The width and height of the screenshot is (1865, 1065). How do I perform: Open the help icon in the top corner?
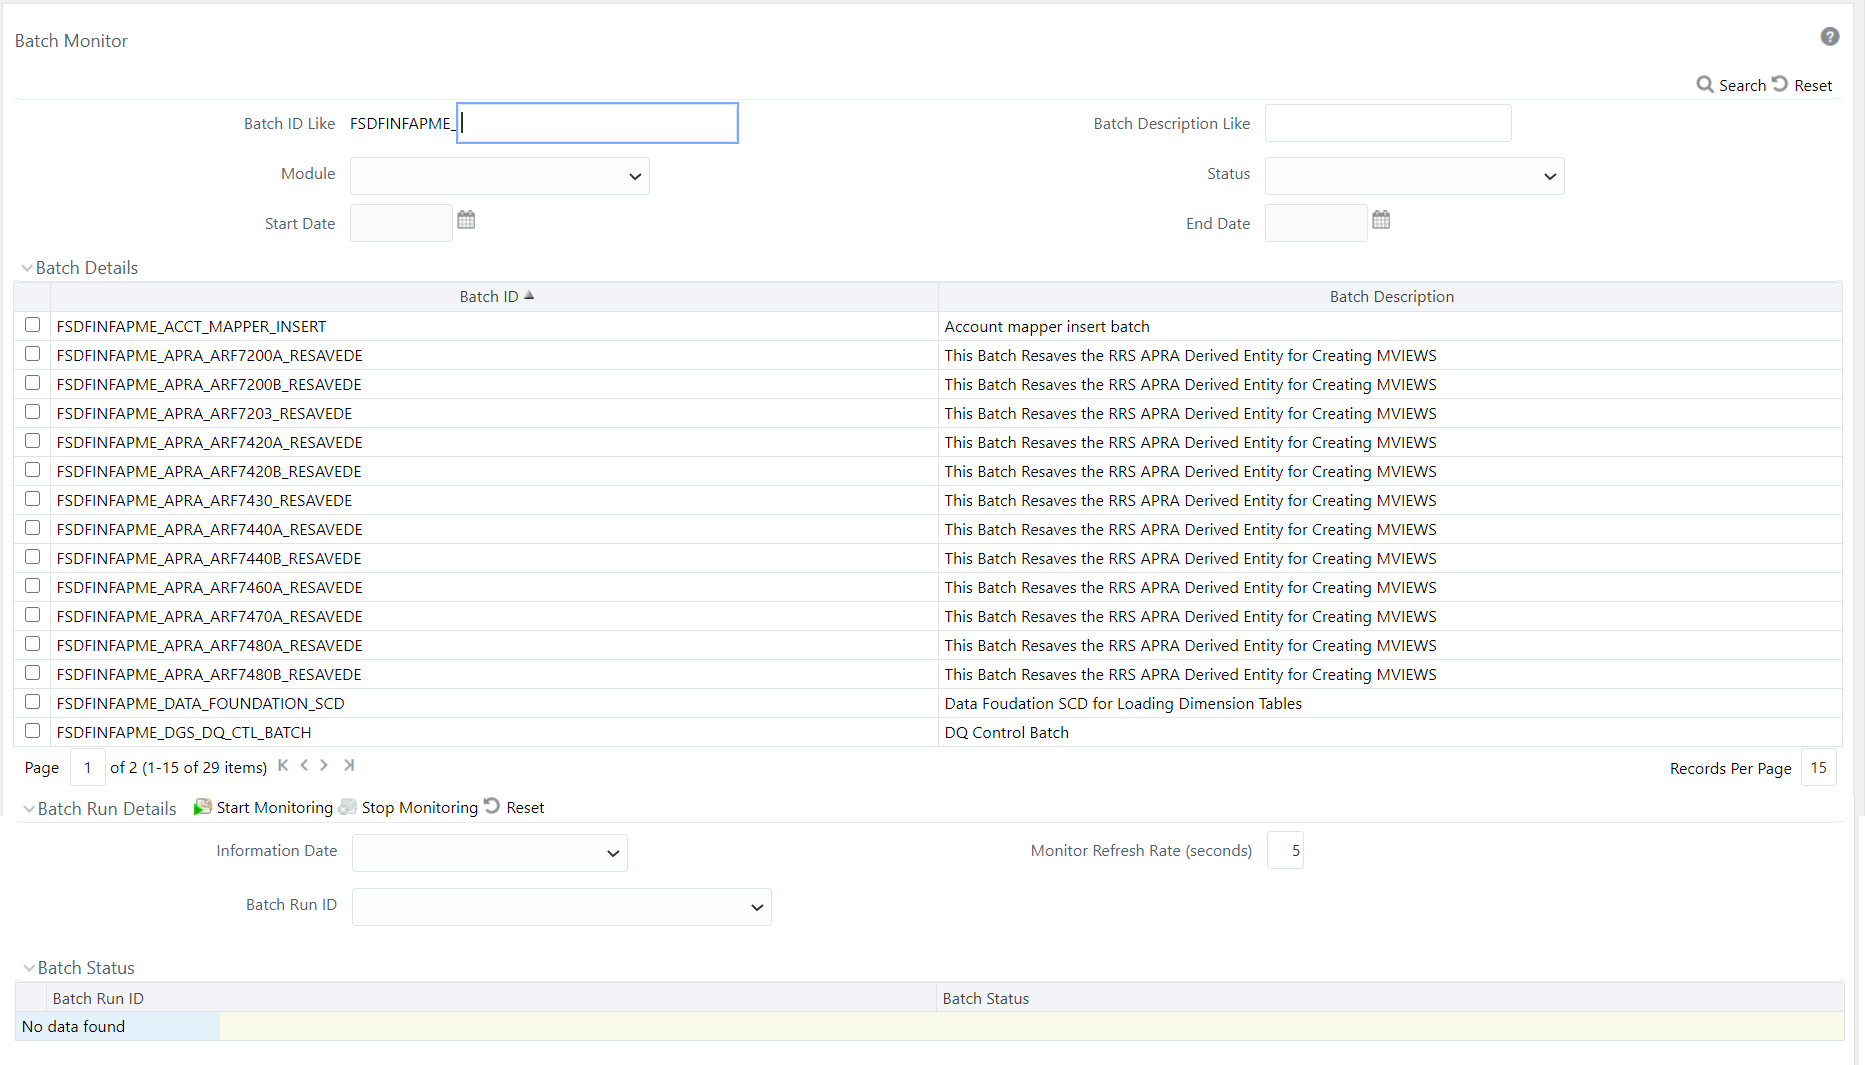coord(1830,36)
